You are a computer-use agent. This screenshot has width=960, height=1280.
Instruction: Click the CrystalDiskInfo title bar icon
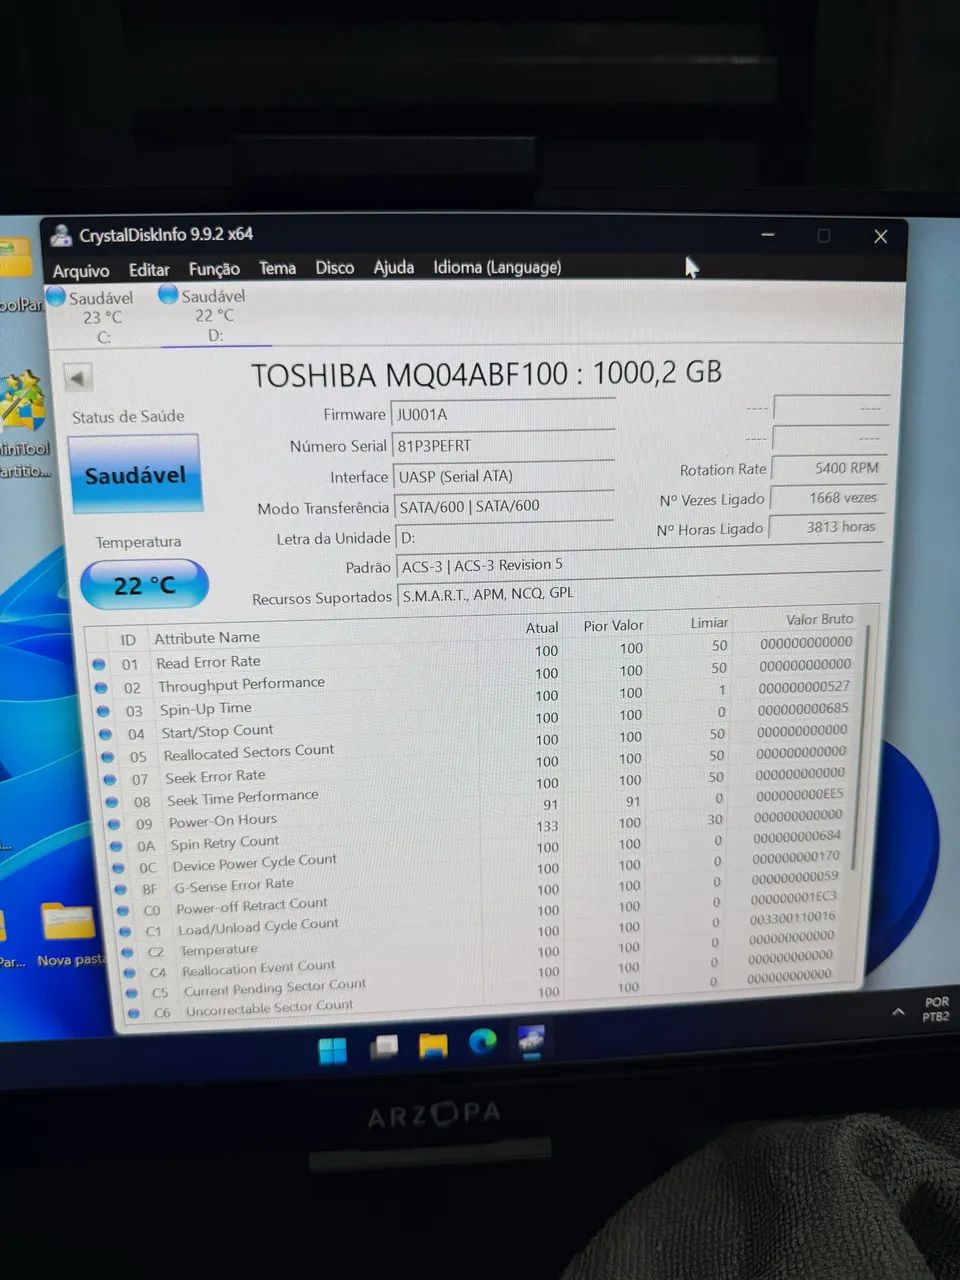(x=62, y=236)
